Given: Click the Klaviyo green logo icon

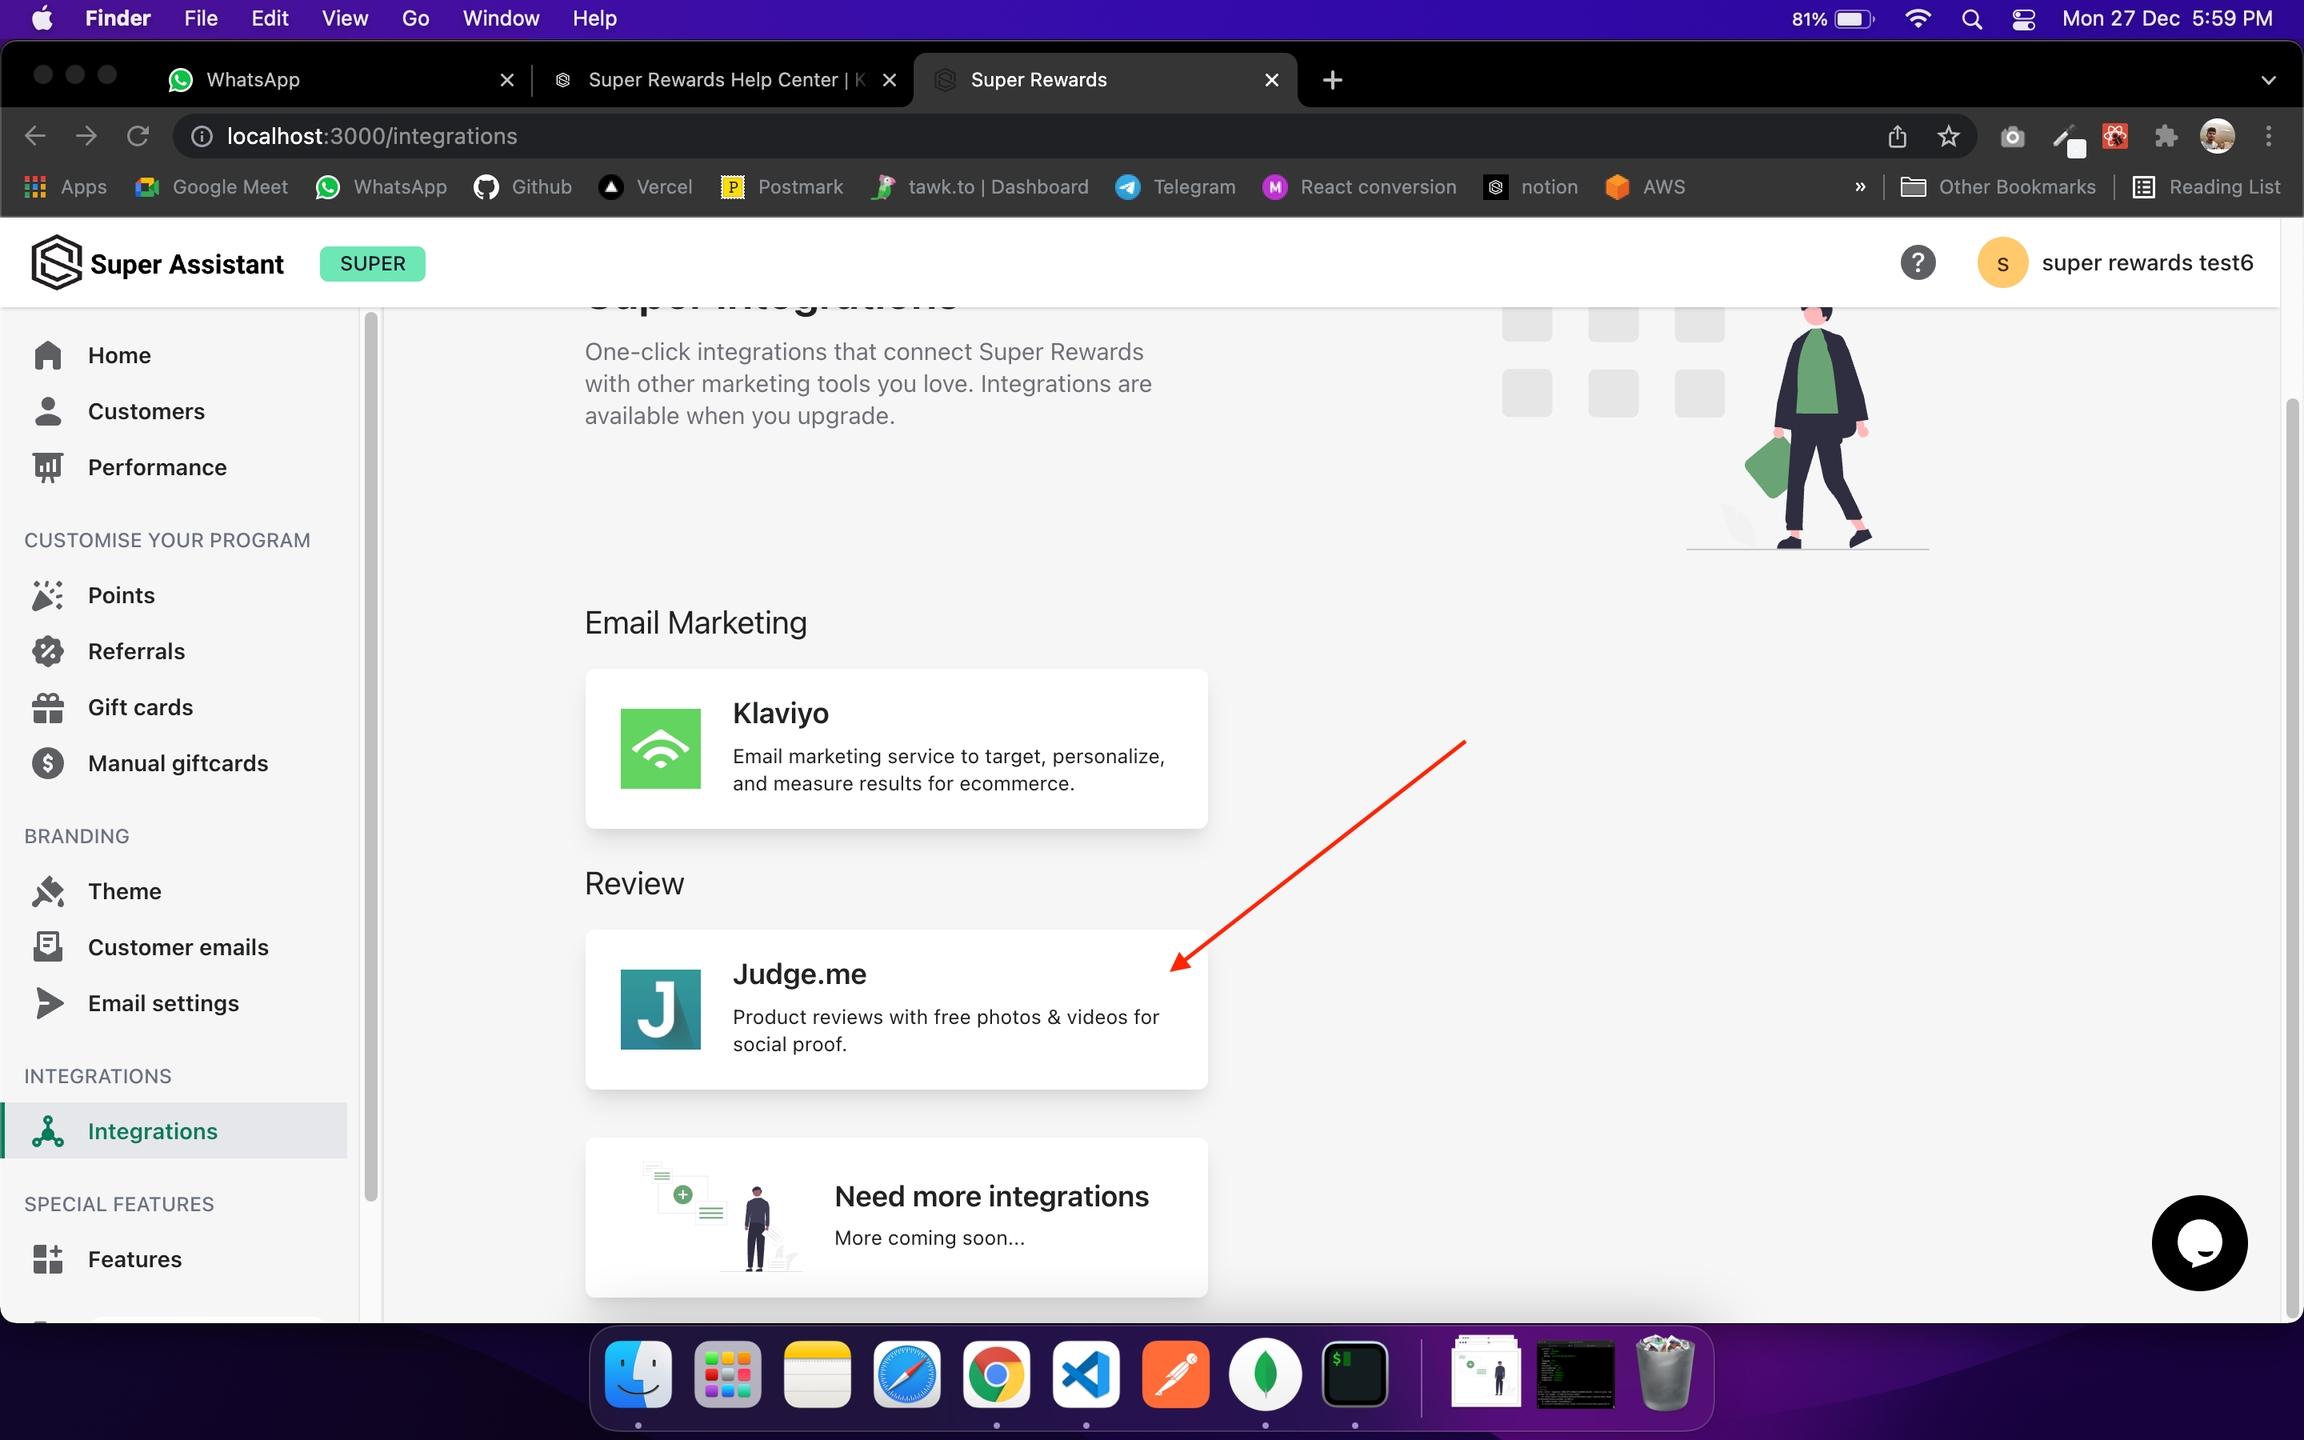Looking at the screenshot, I should (x=660, y=749).
